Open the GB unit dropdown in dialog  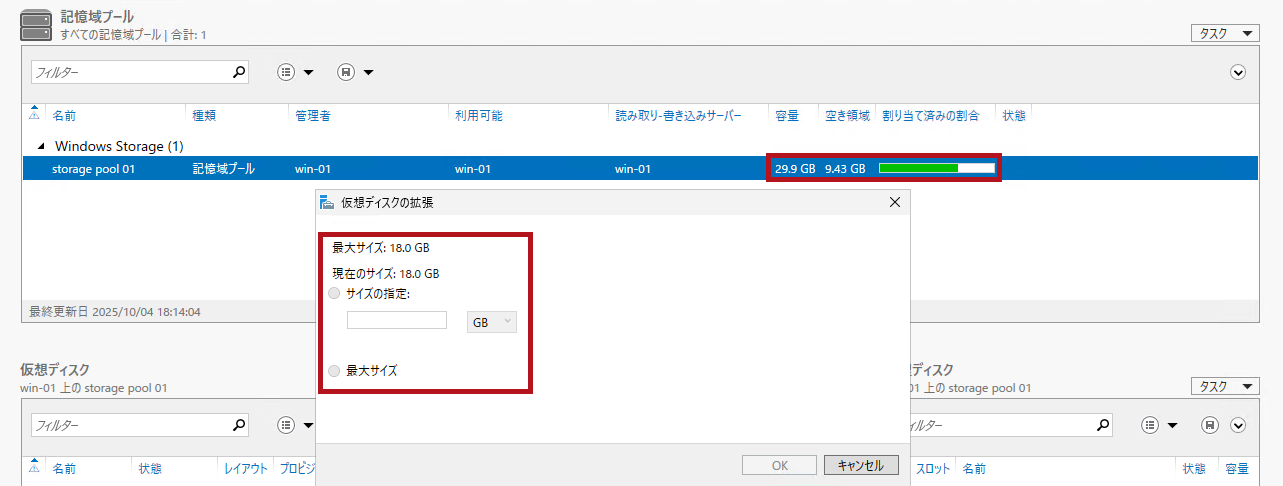492,322
